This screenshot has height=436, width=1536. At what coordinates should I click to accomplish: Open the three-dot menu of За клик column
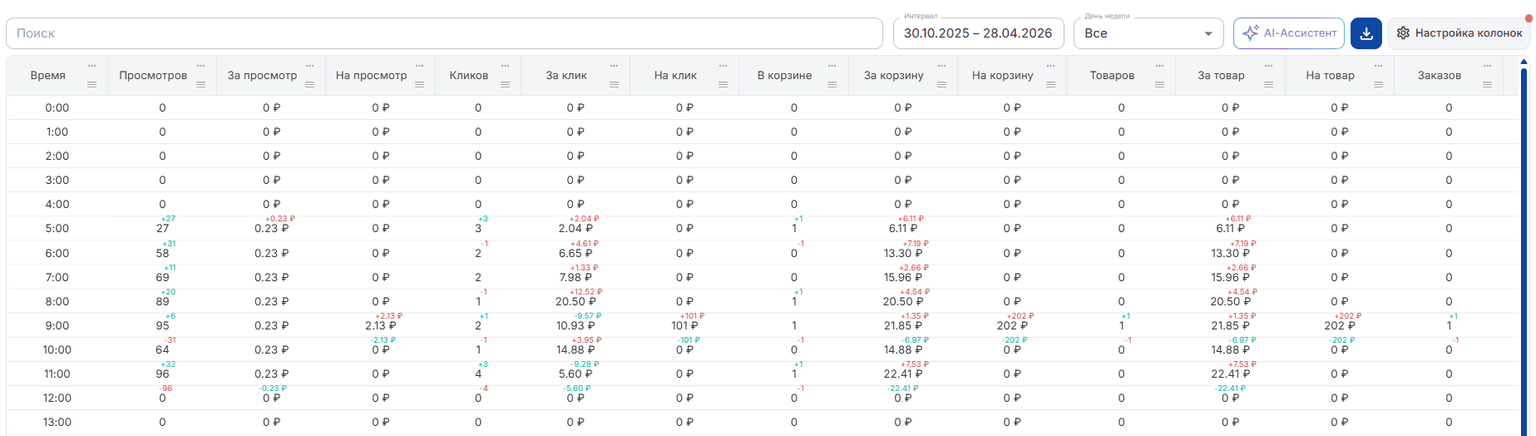click(614, 66)
